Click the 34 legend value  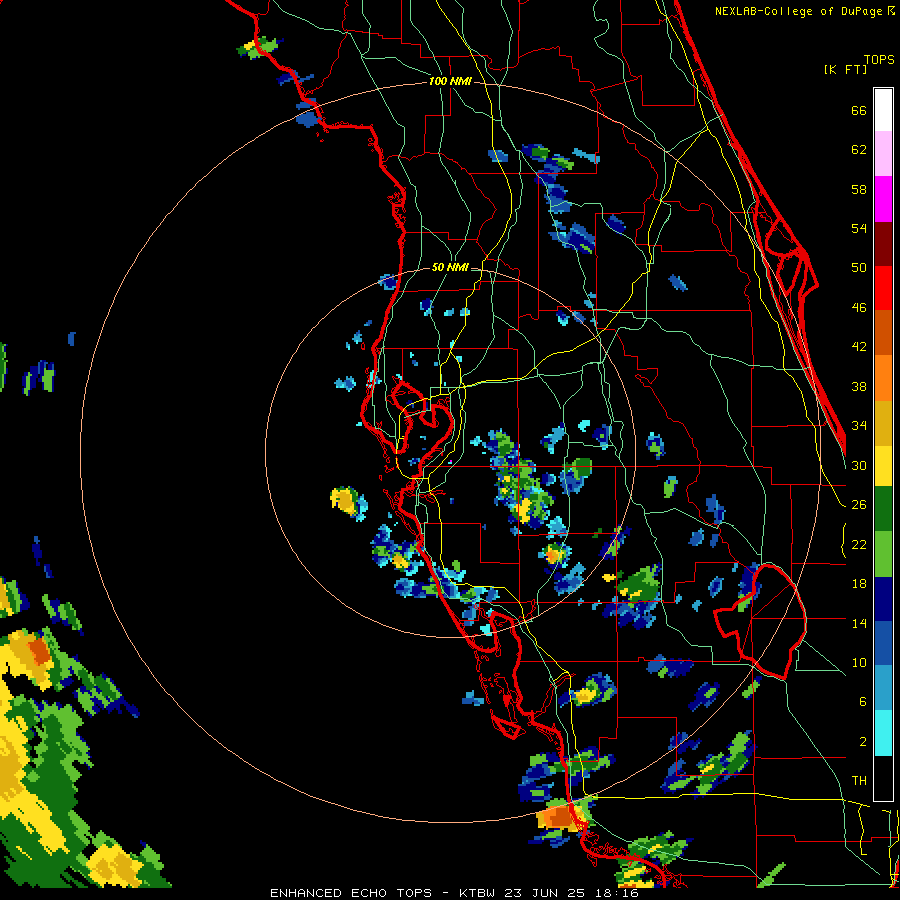[859, 426]
